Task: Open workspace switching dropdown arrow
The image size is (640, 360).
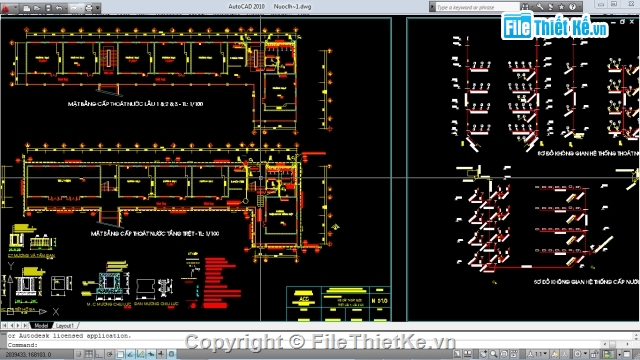Action: coord(586,354)
